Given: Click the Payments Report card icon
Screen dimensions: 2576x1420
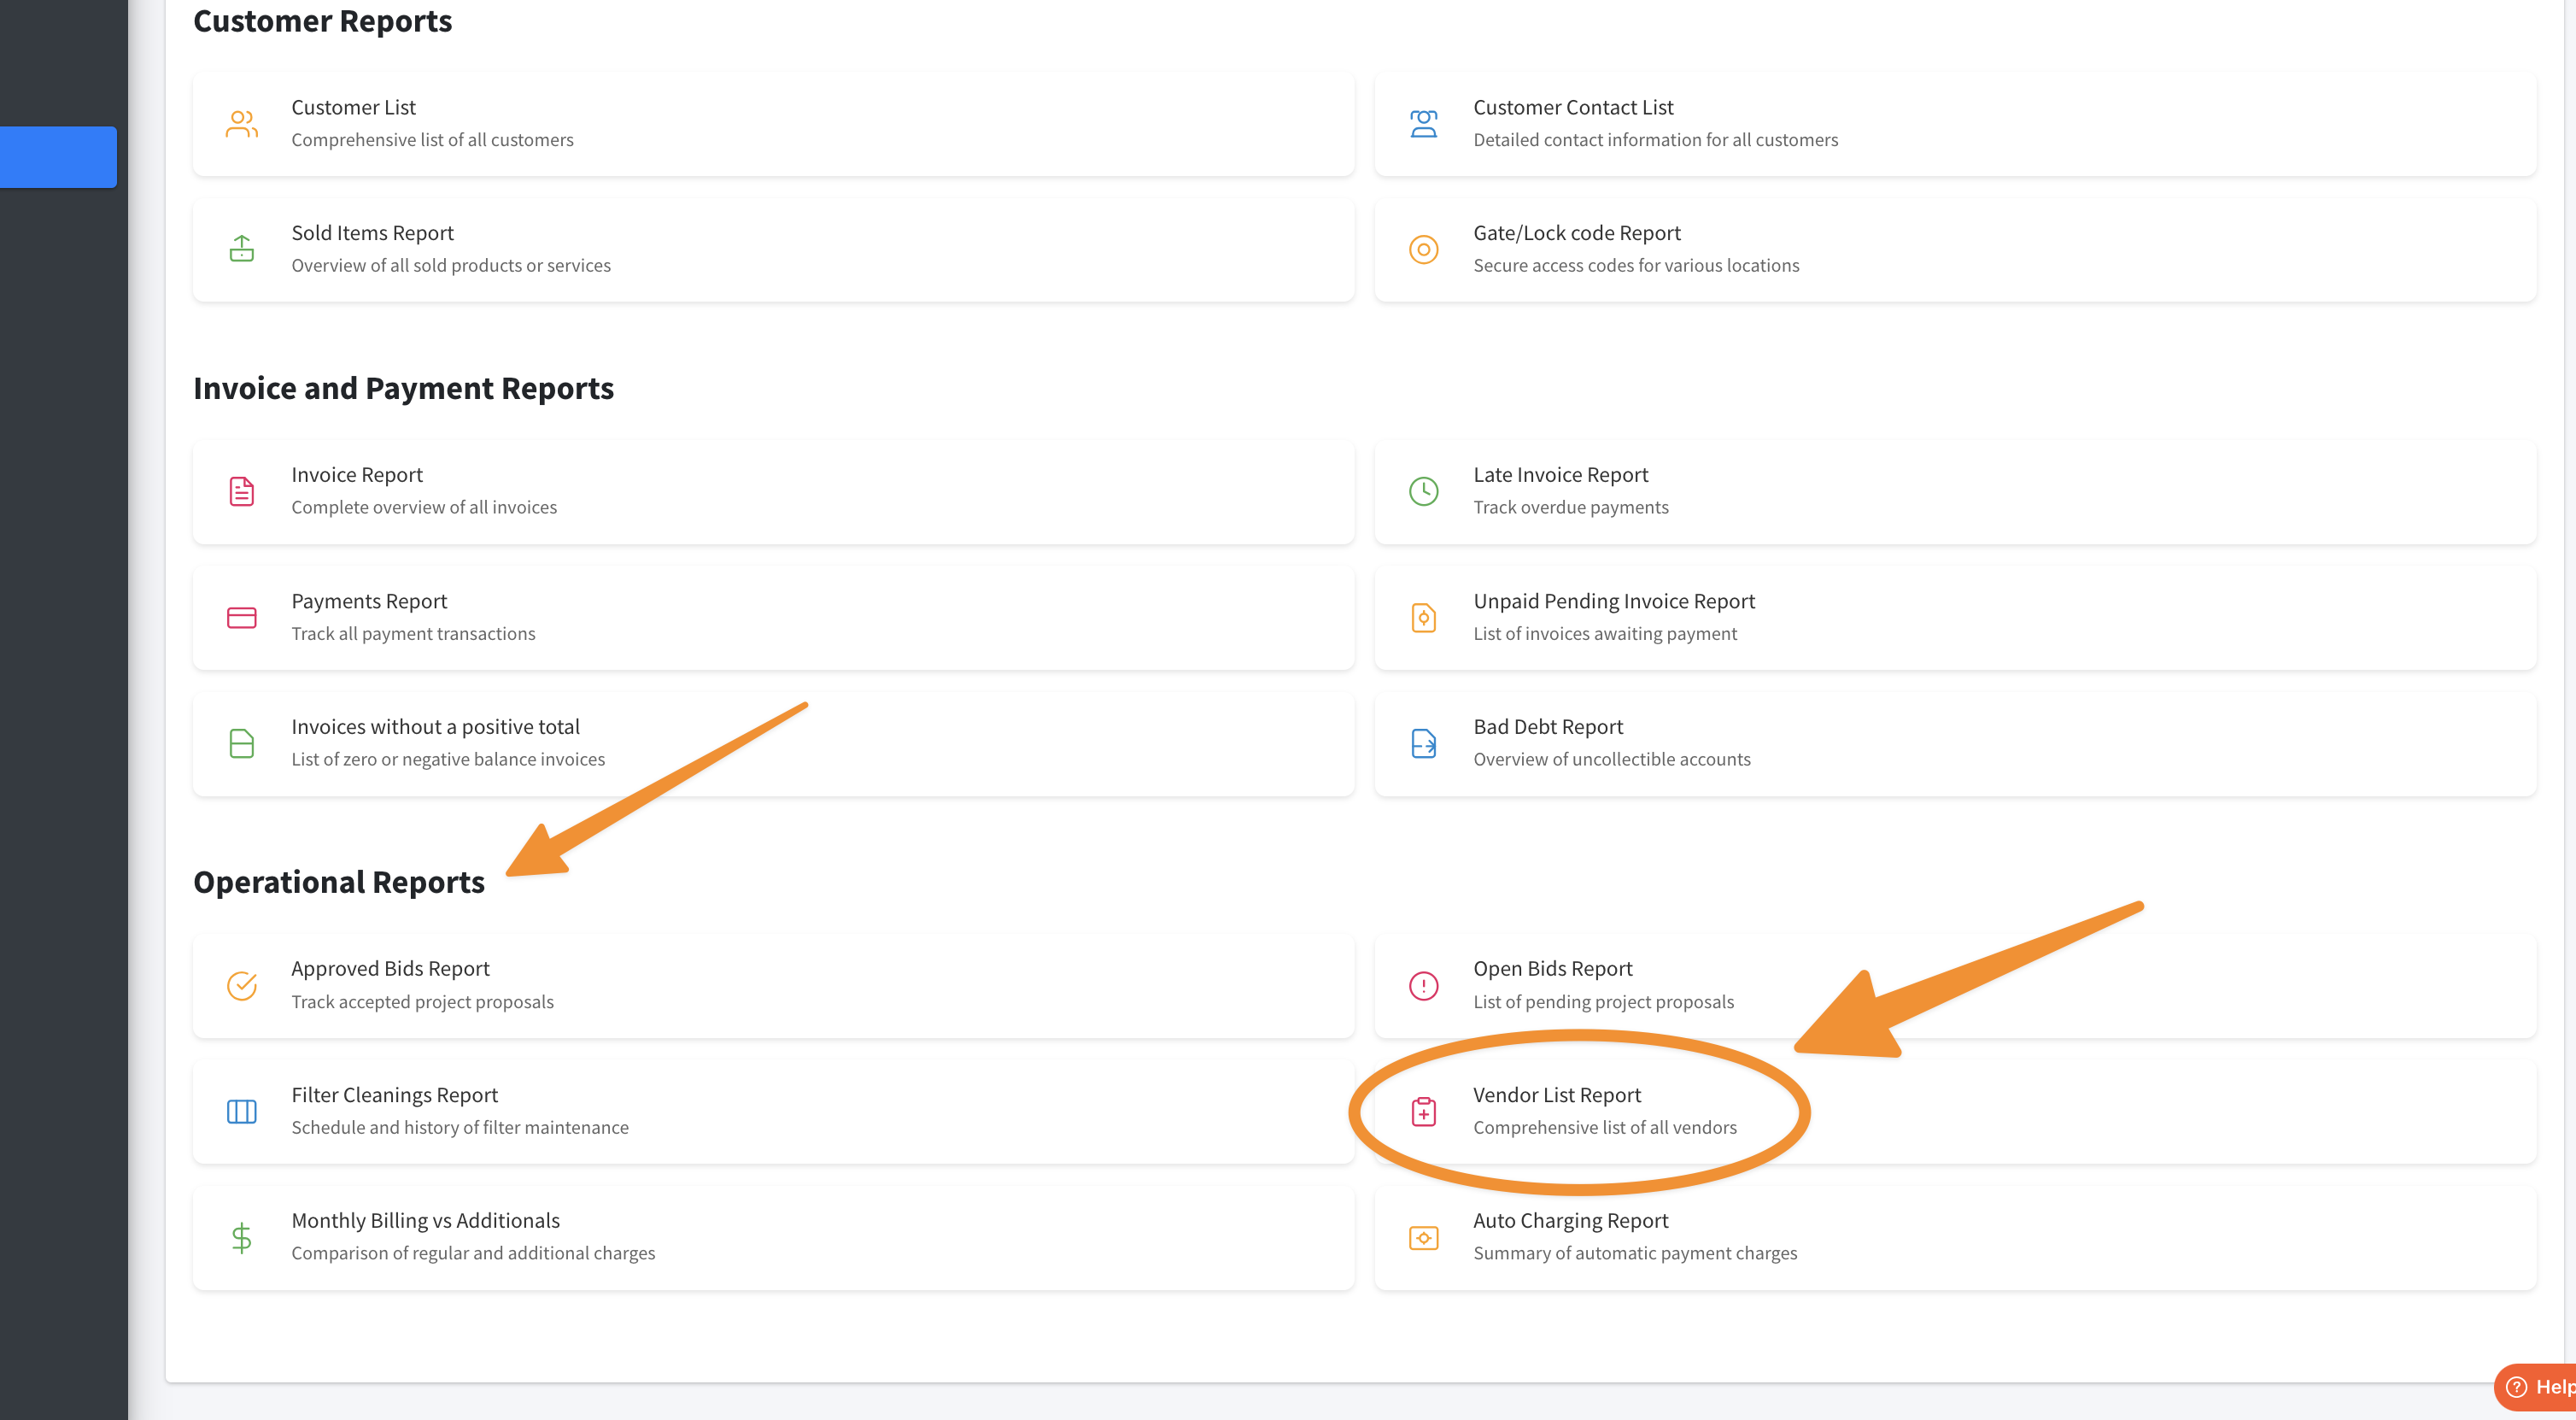Looking at the screenshot, I should 241,617.
